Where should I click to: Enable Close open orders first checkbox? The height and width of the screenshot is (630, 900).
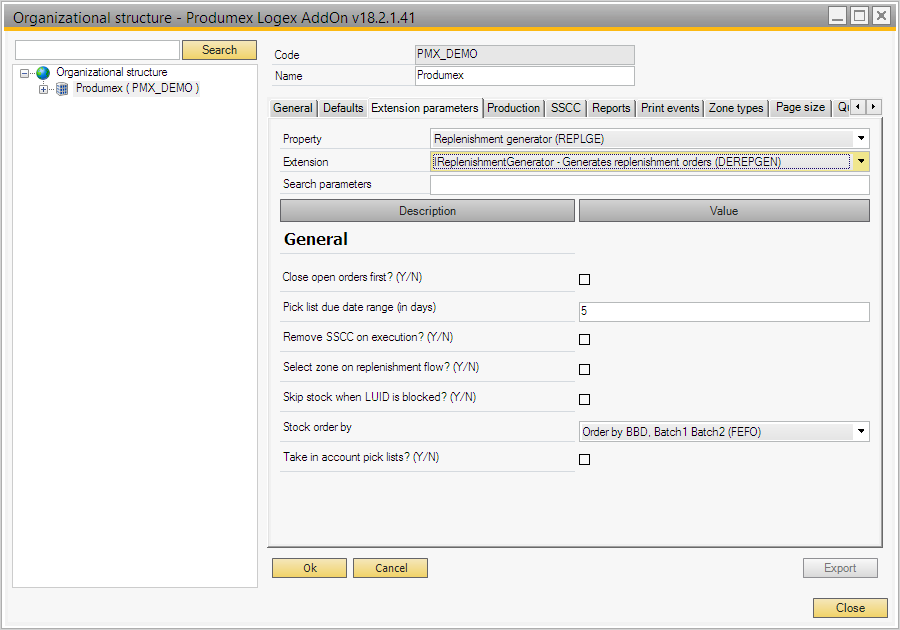tap(585, 280)
